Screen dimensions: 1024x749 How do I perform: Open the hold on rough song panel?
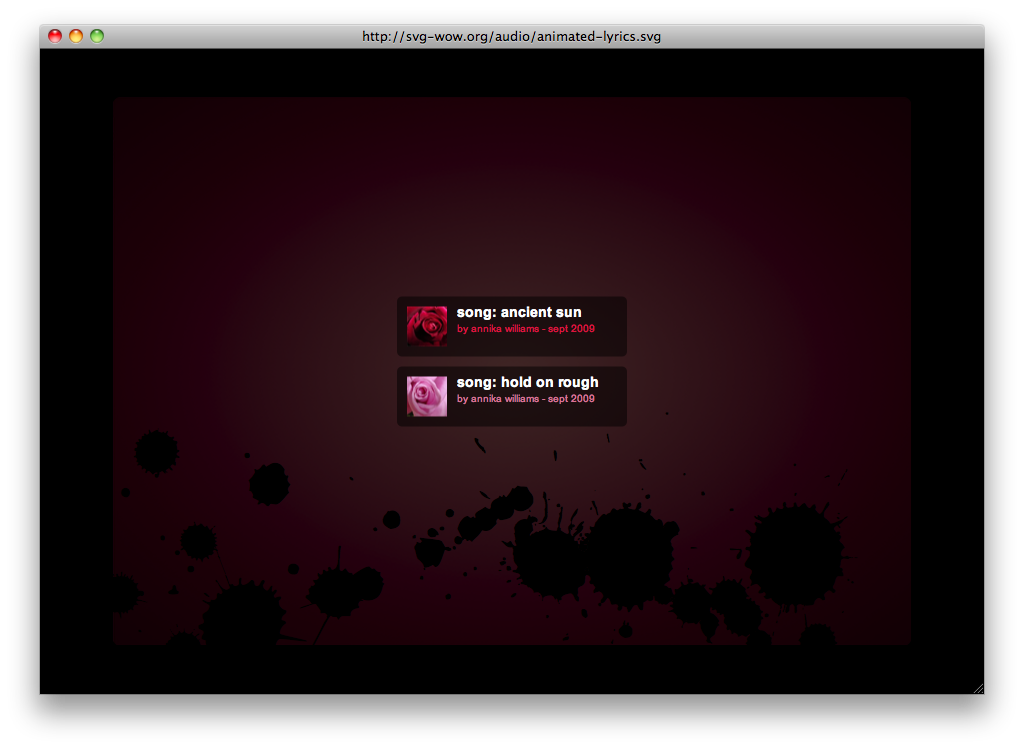(x=511, y=396)
